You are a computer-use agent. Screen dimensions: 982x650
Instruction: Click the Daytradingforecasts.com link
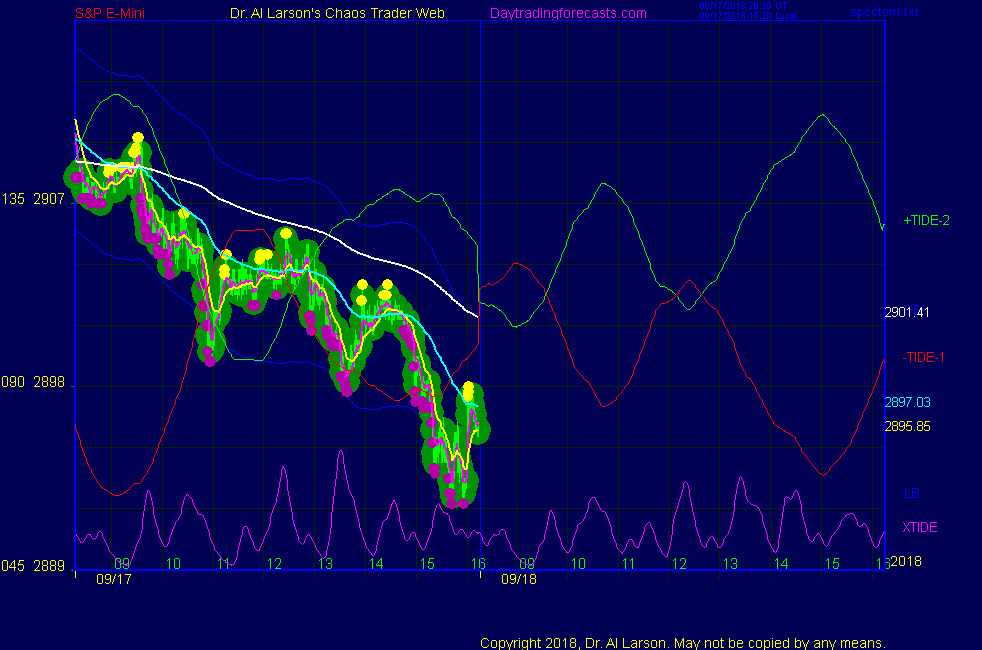click(x=567, y=13)
